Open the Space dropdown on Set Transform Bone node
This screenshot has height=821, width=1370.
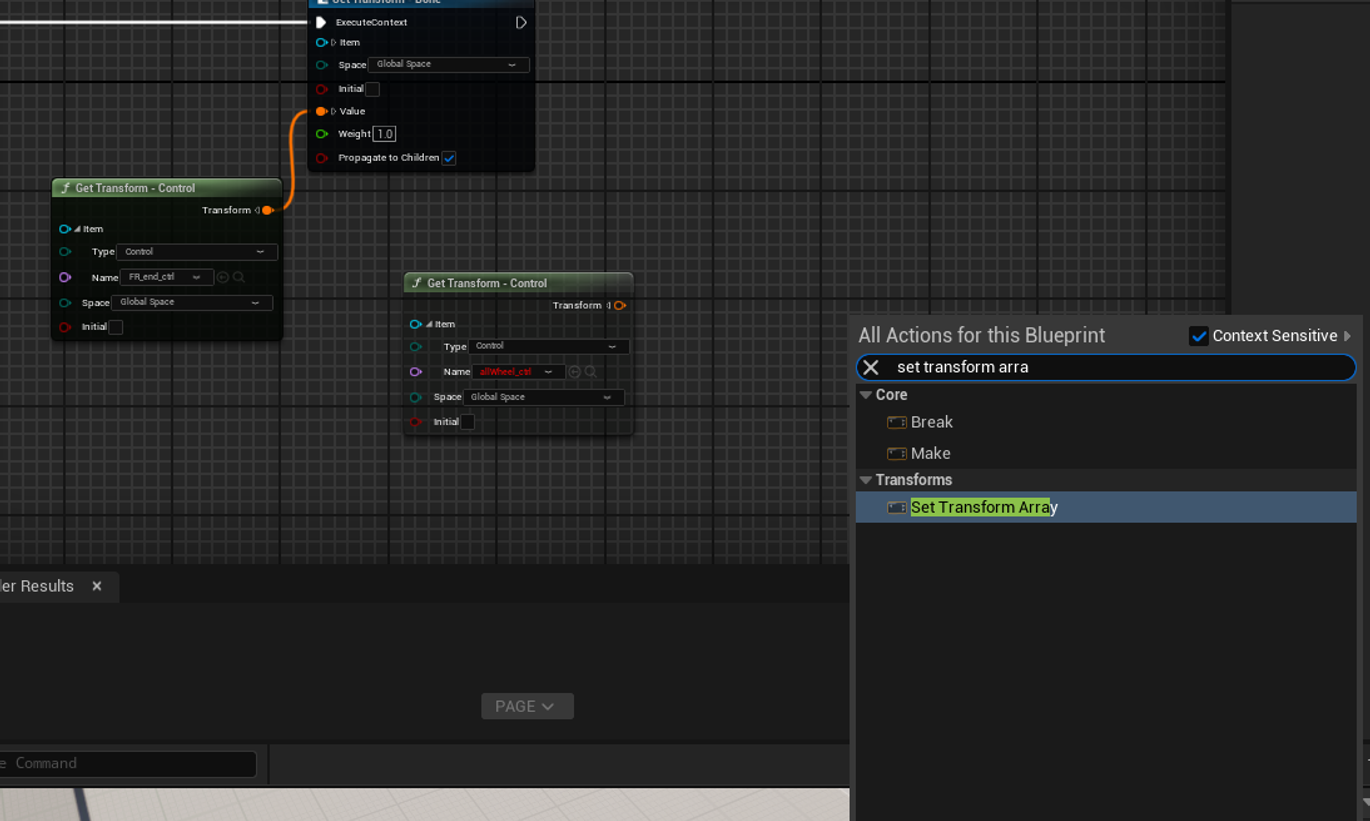pos(449,65)
